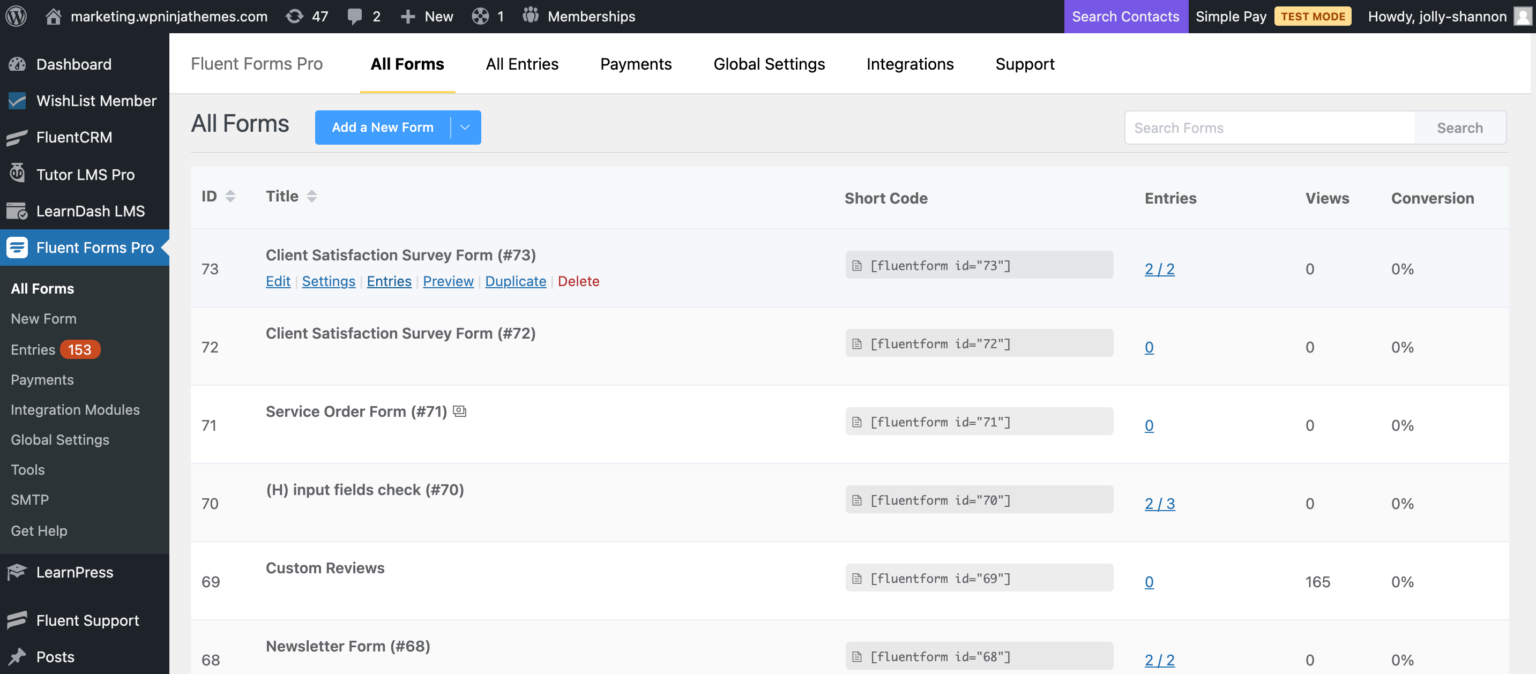Expand the Add a New Form dropdown arrow
The width and height of the screenshot is (1536, 674).
[x=465, y=128]
